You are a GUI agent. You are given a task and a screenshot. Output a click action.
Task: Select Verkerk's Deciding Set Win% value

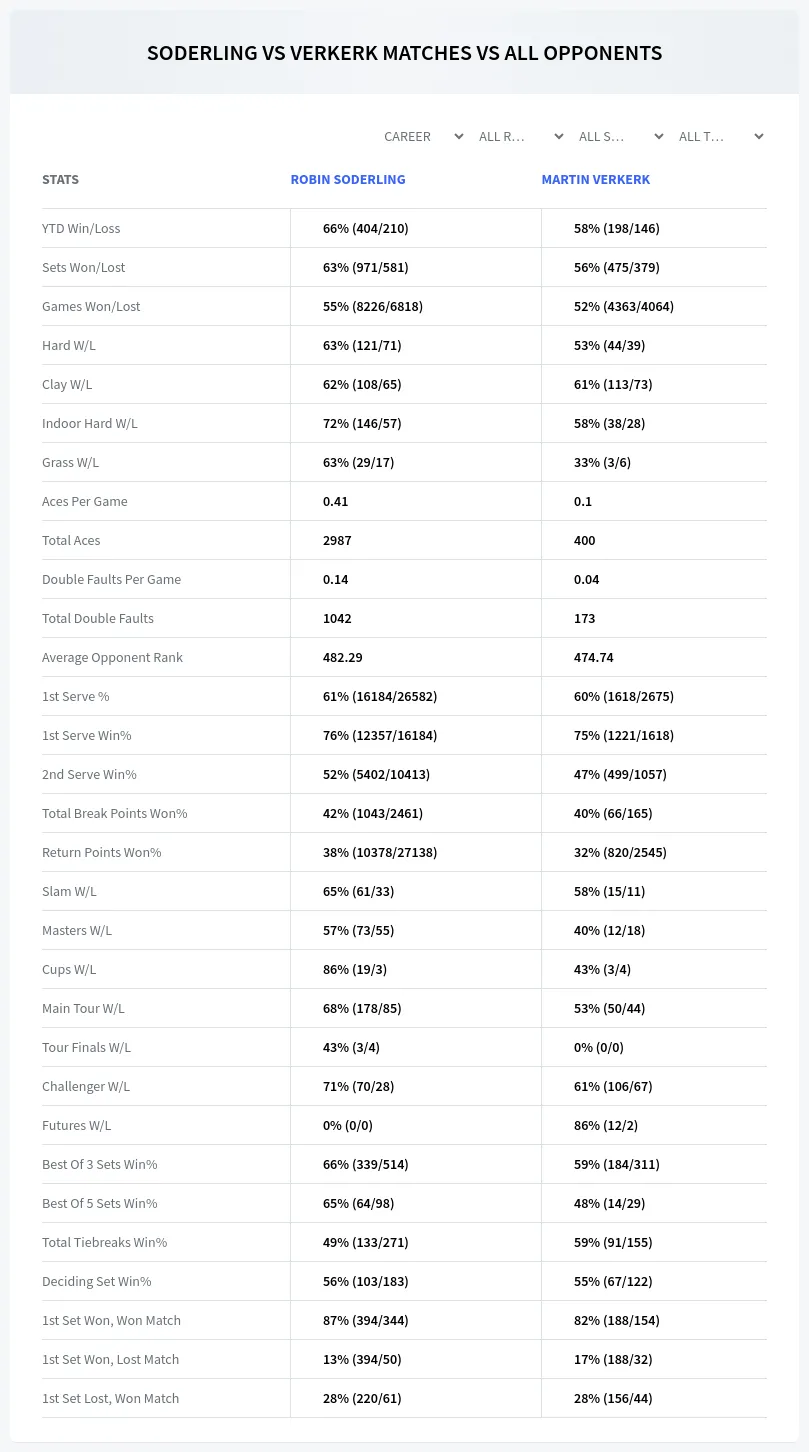pos(613,1281)
